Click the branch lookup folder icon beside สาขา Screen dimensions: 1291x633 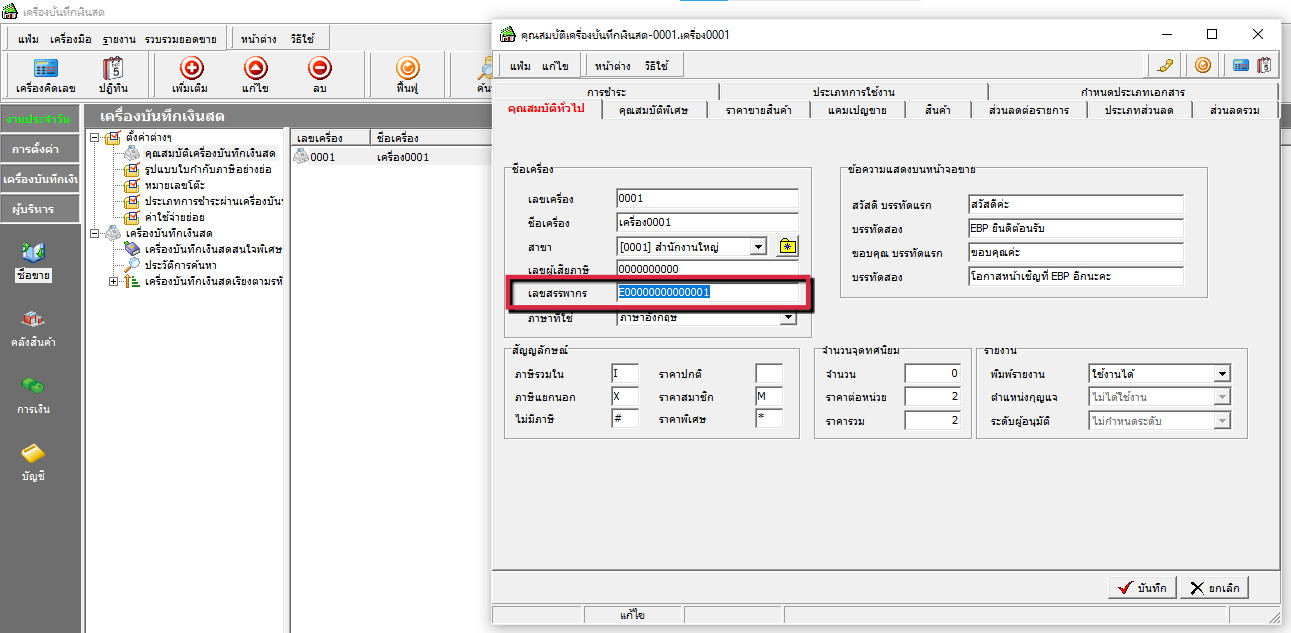788,246
